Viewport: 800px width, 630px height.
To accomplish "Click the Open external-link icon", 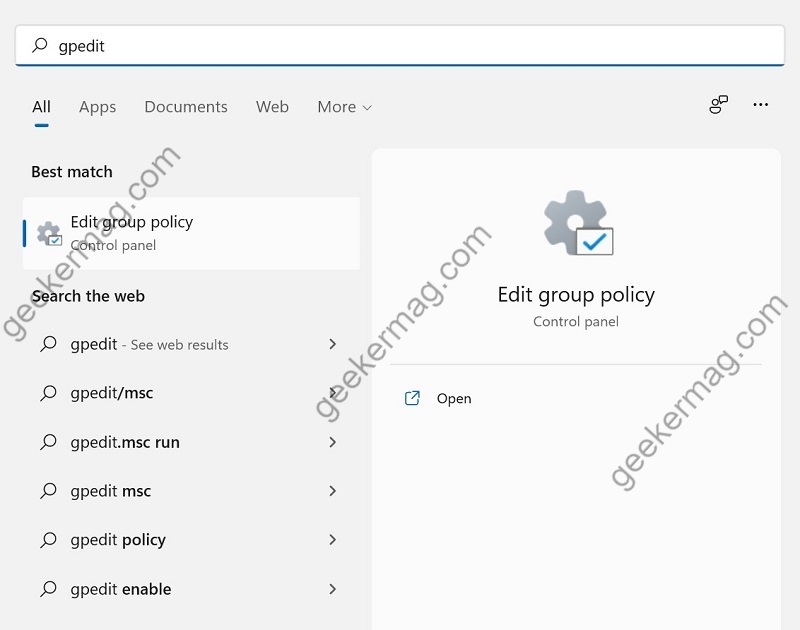I will [x=412, y=398].
